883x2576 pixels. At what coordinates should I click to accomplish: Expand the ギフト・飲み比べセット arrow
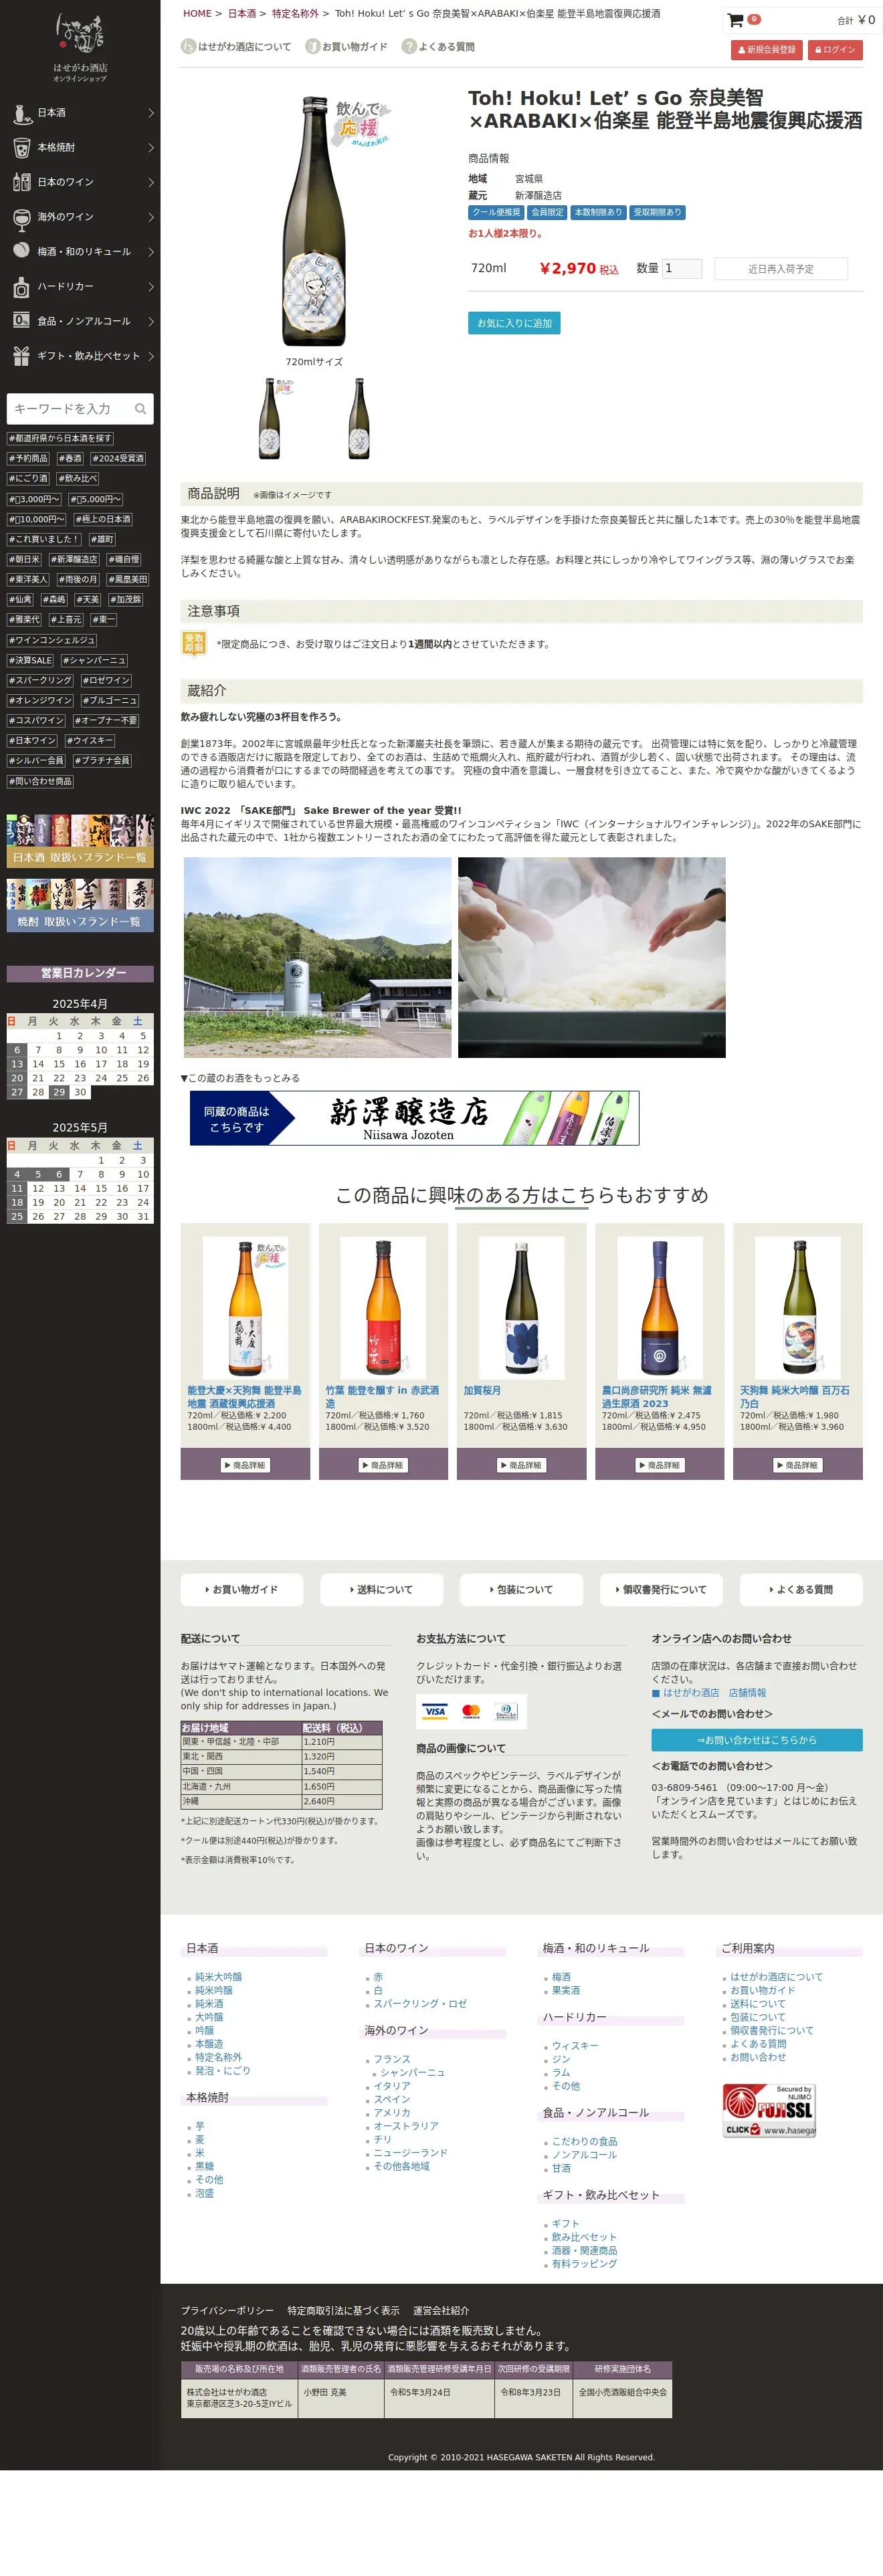click(151, 356)
